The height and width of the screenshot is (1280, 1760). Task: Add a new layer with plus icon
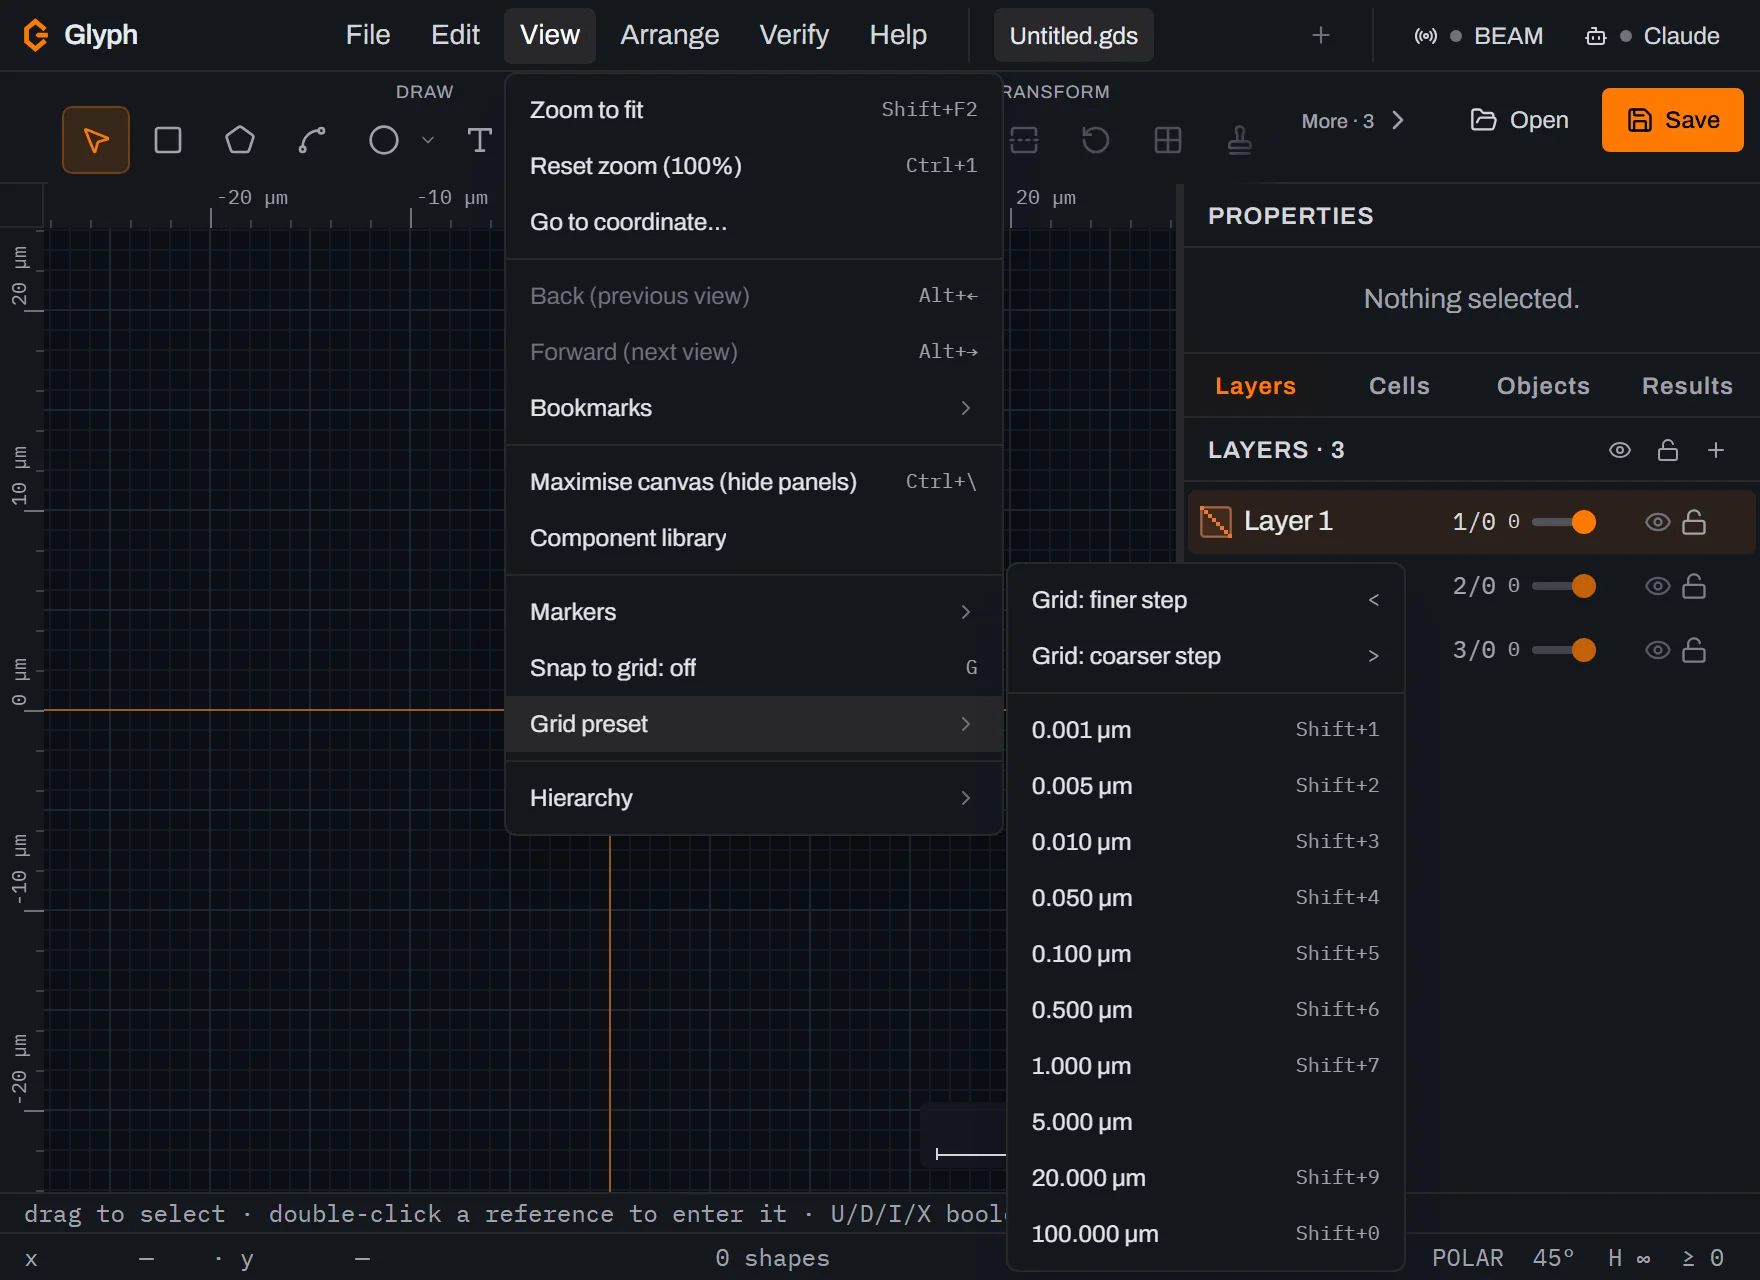(1716, 450)
